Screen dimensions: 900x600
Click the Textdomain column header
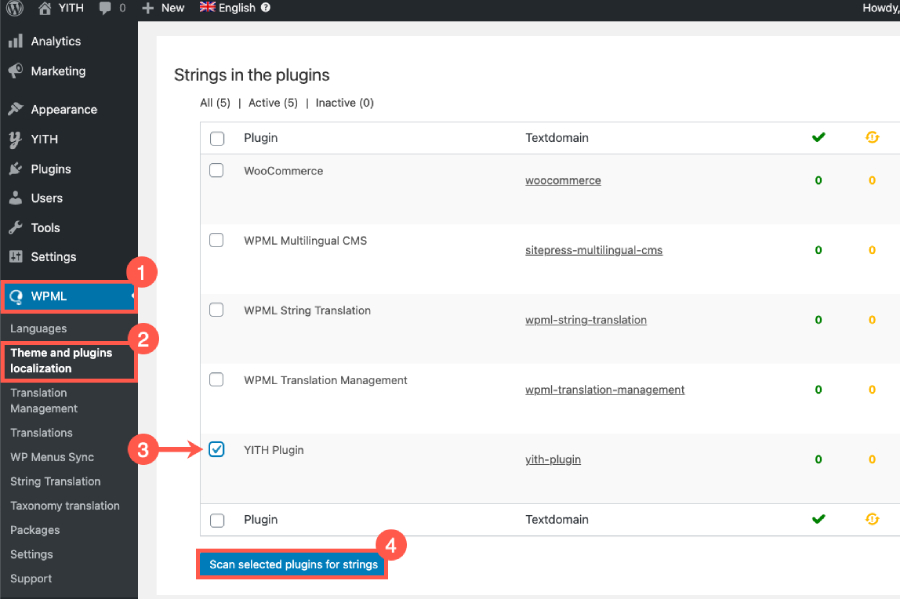(x=557, y=138)
